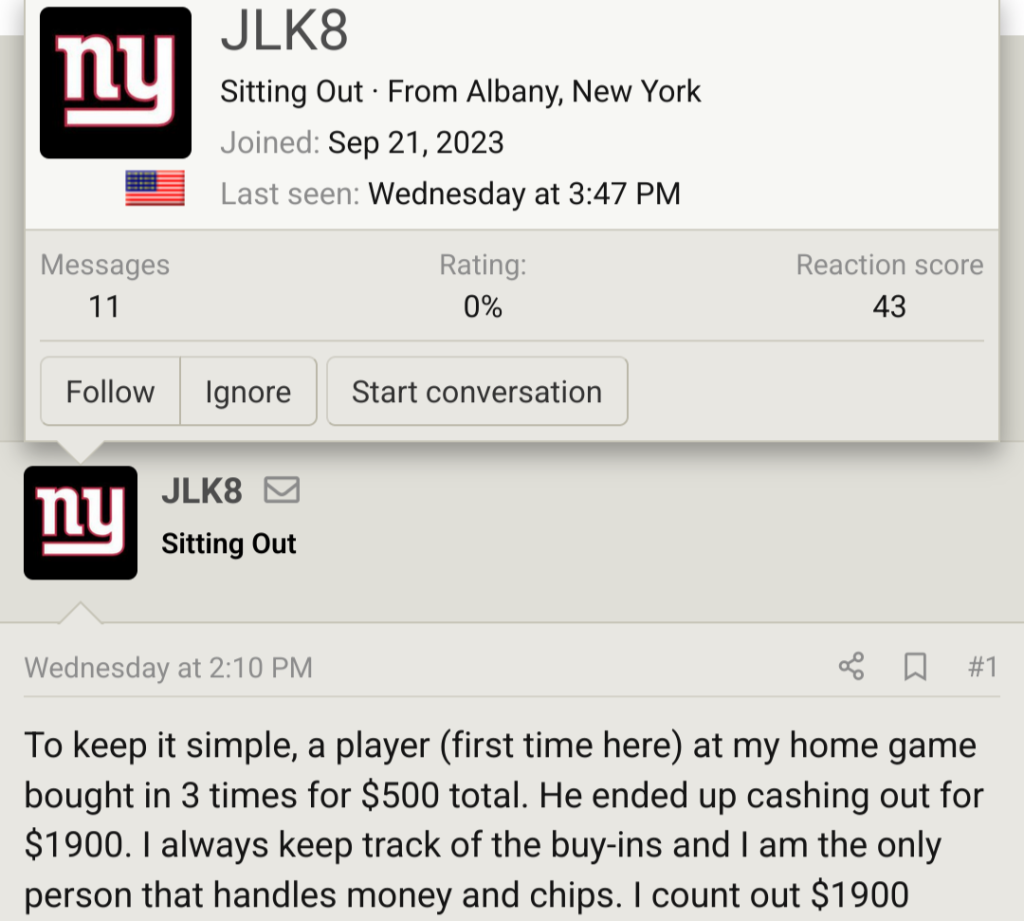Click the share icon on the post

click(x=851, y=666)
